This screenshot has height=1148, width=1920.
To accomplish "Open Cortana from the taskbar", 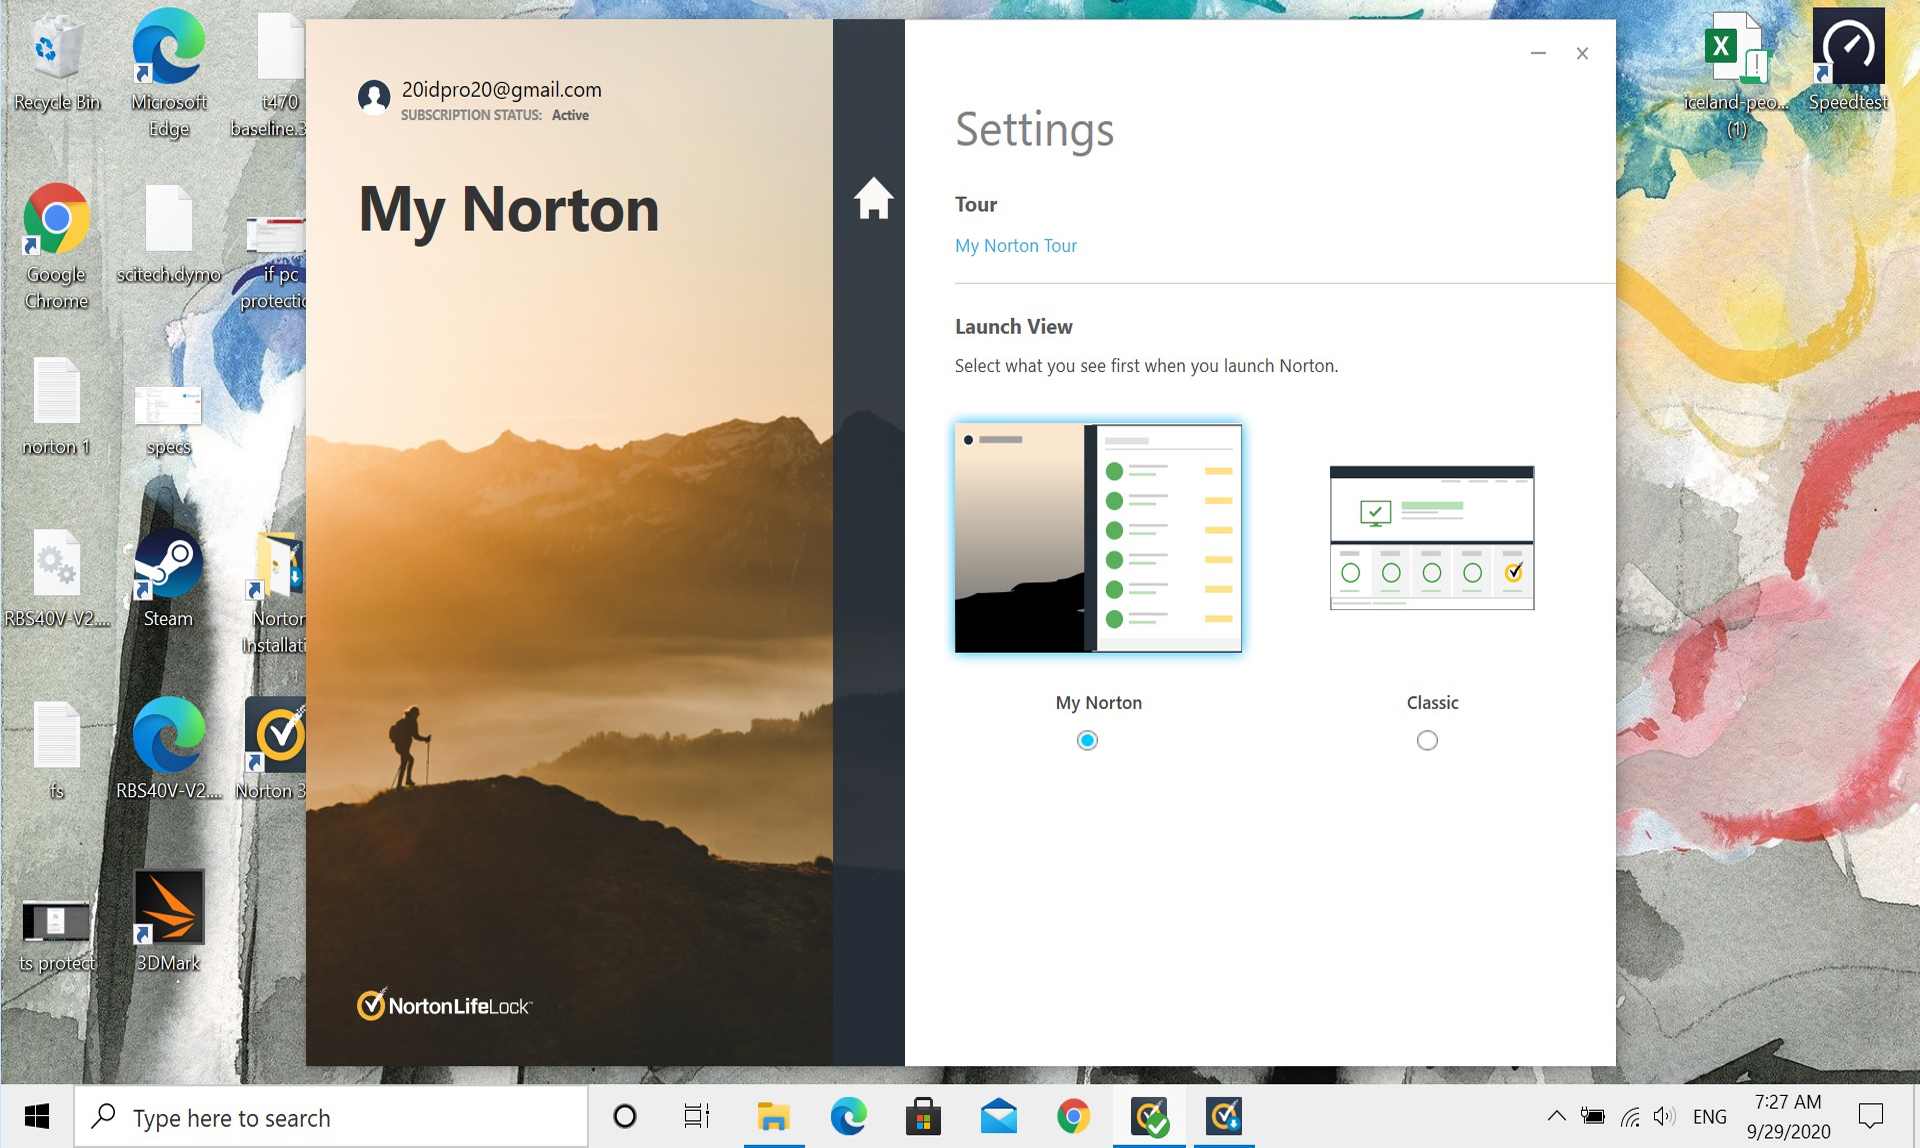I will click(x=625, y=1116).
